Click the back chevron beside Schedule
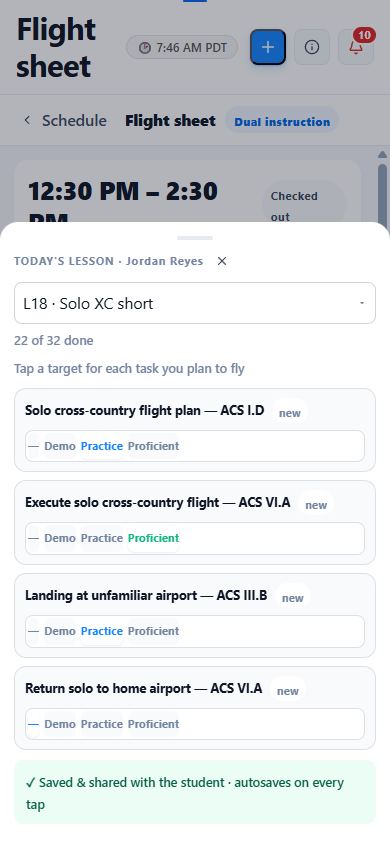Screen dimensions: 390x844 [x=27, y=121]
